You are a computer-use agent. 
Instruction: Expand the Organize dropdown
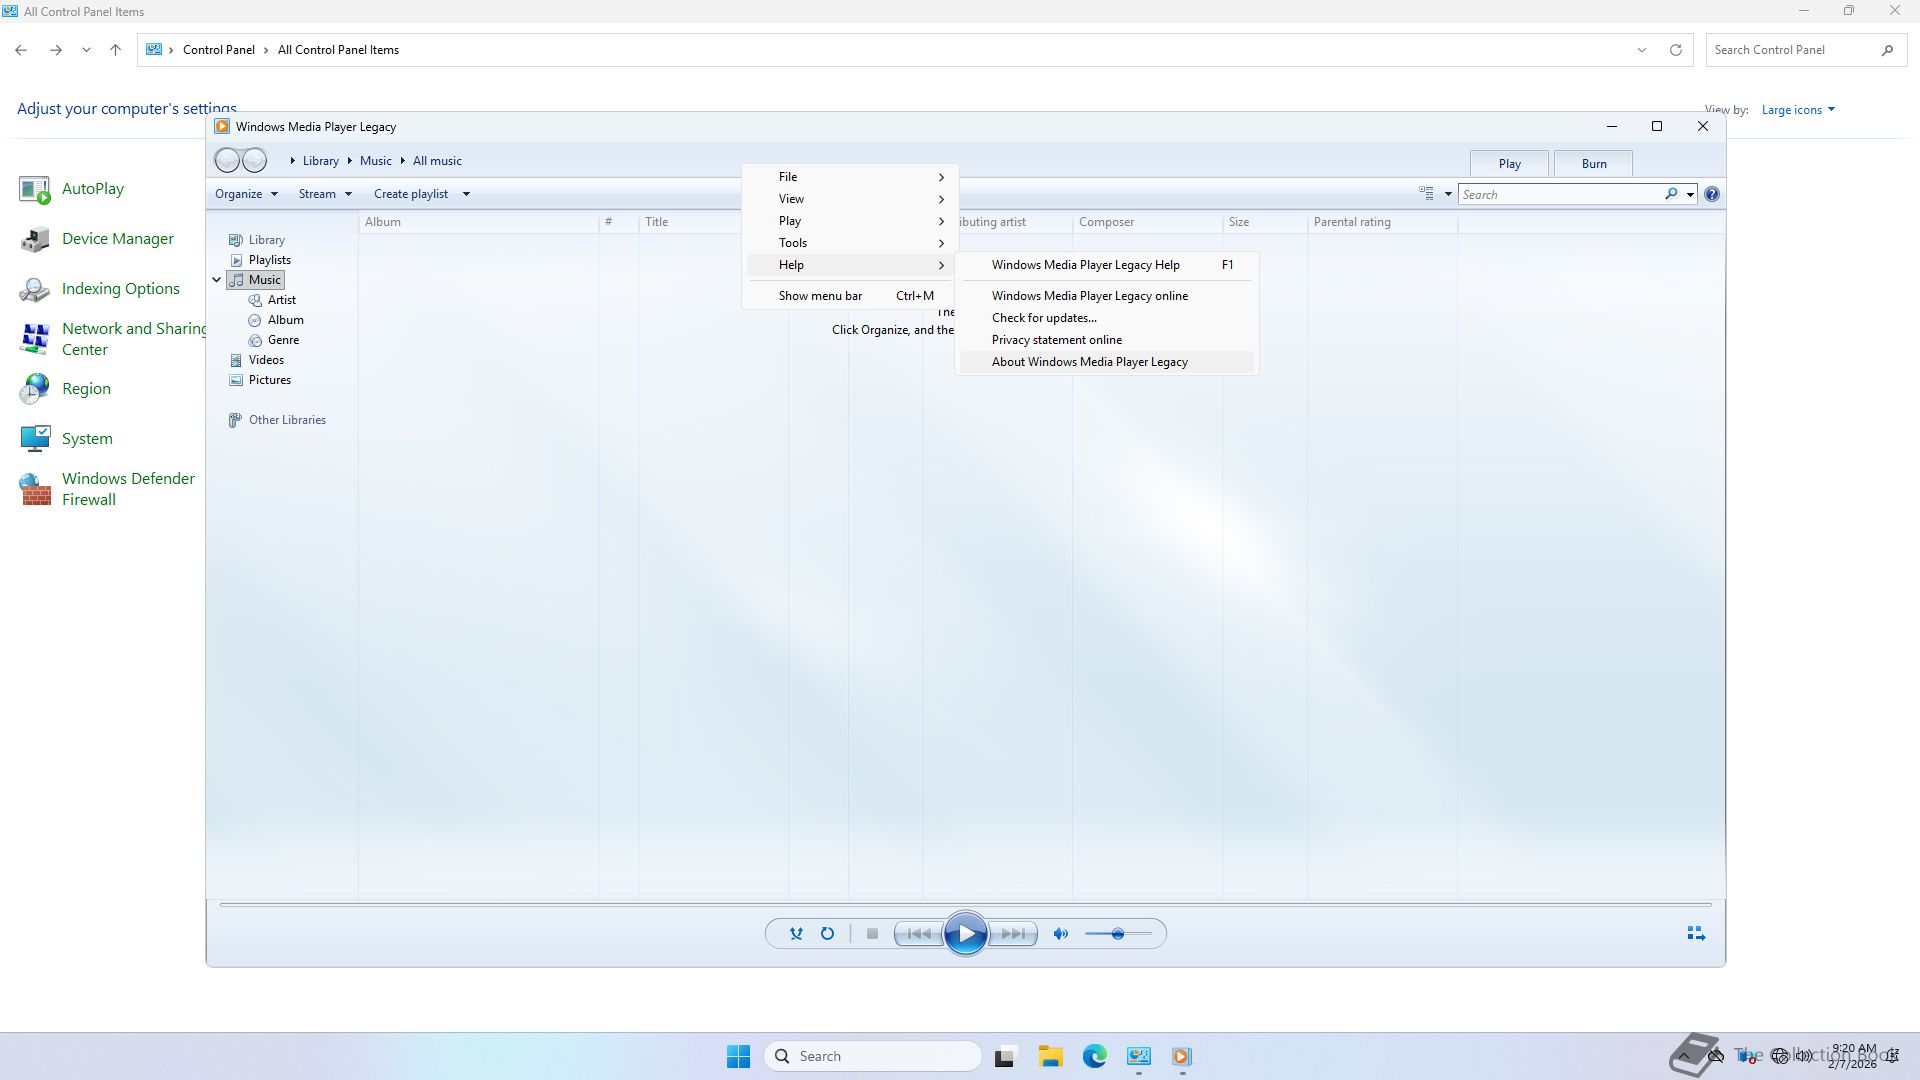click(246, 194)
